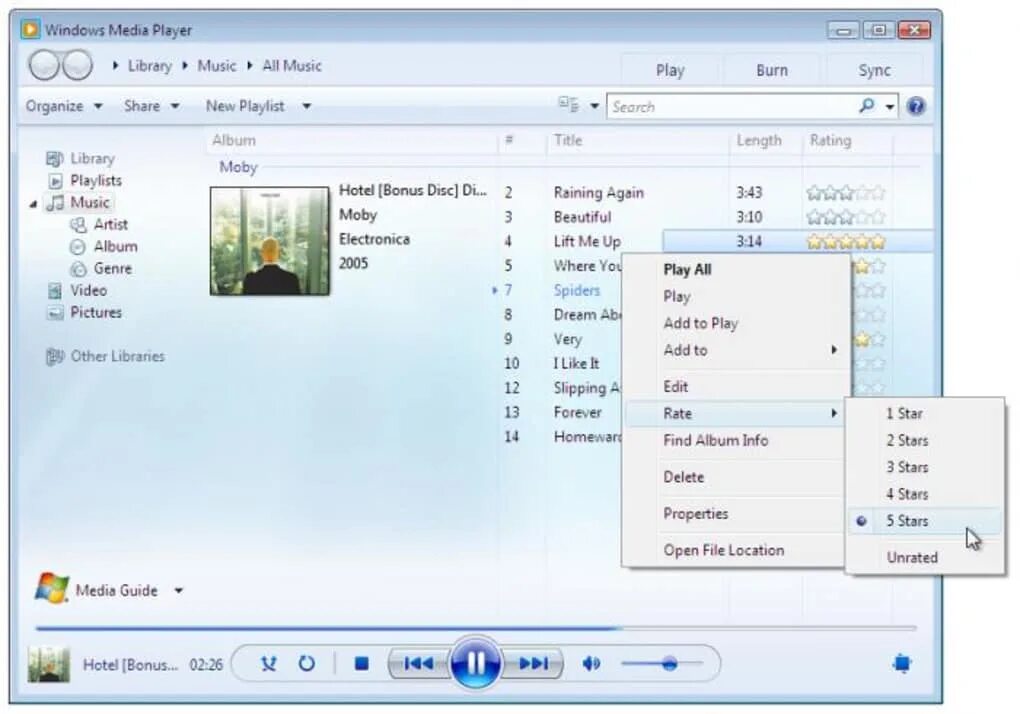Click the Raining Again star rating
Image resolution: width=1020 pixels, height=714 pixels.
(846, 192)
